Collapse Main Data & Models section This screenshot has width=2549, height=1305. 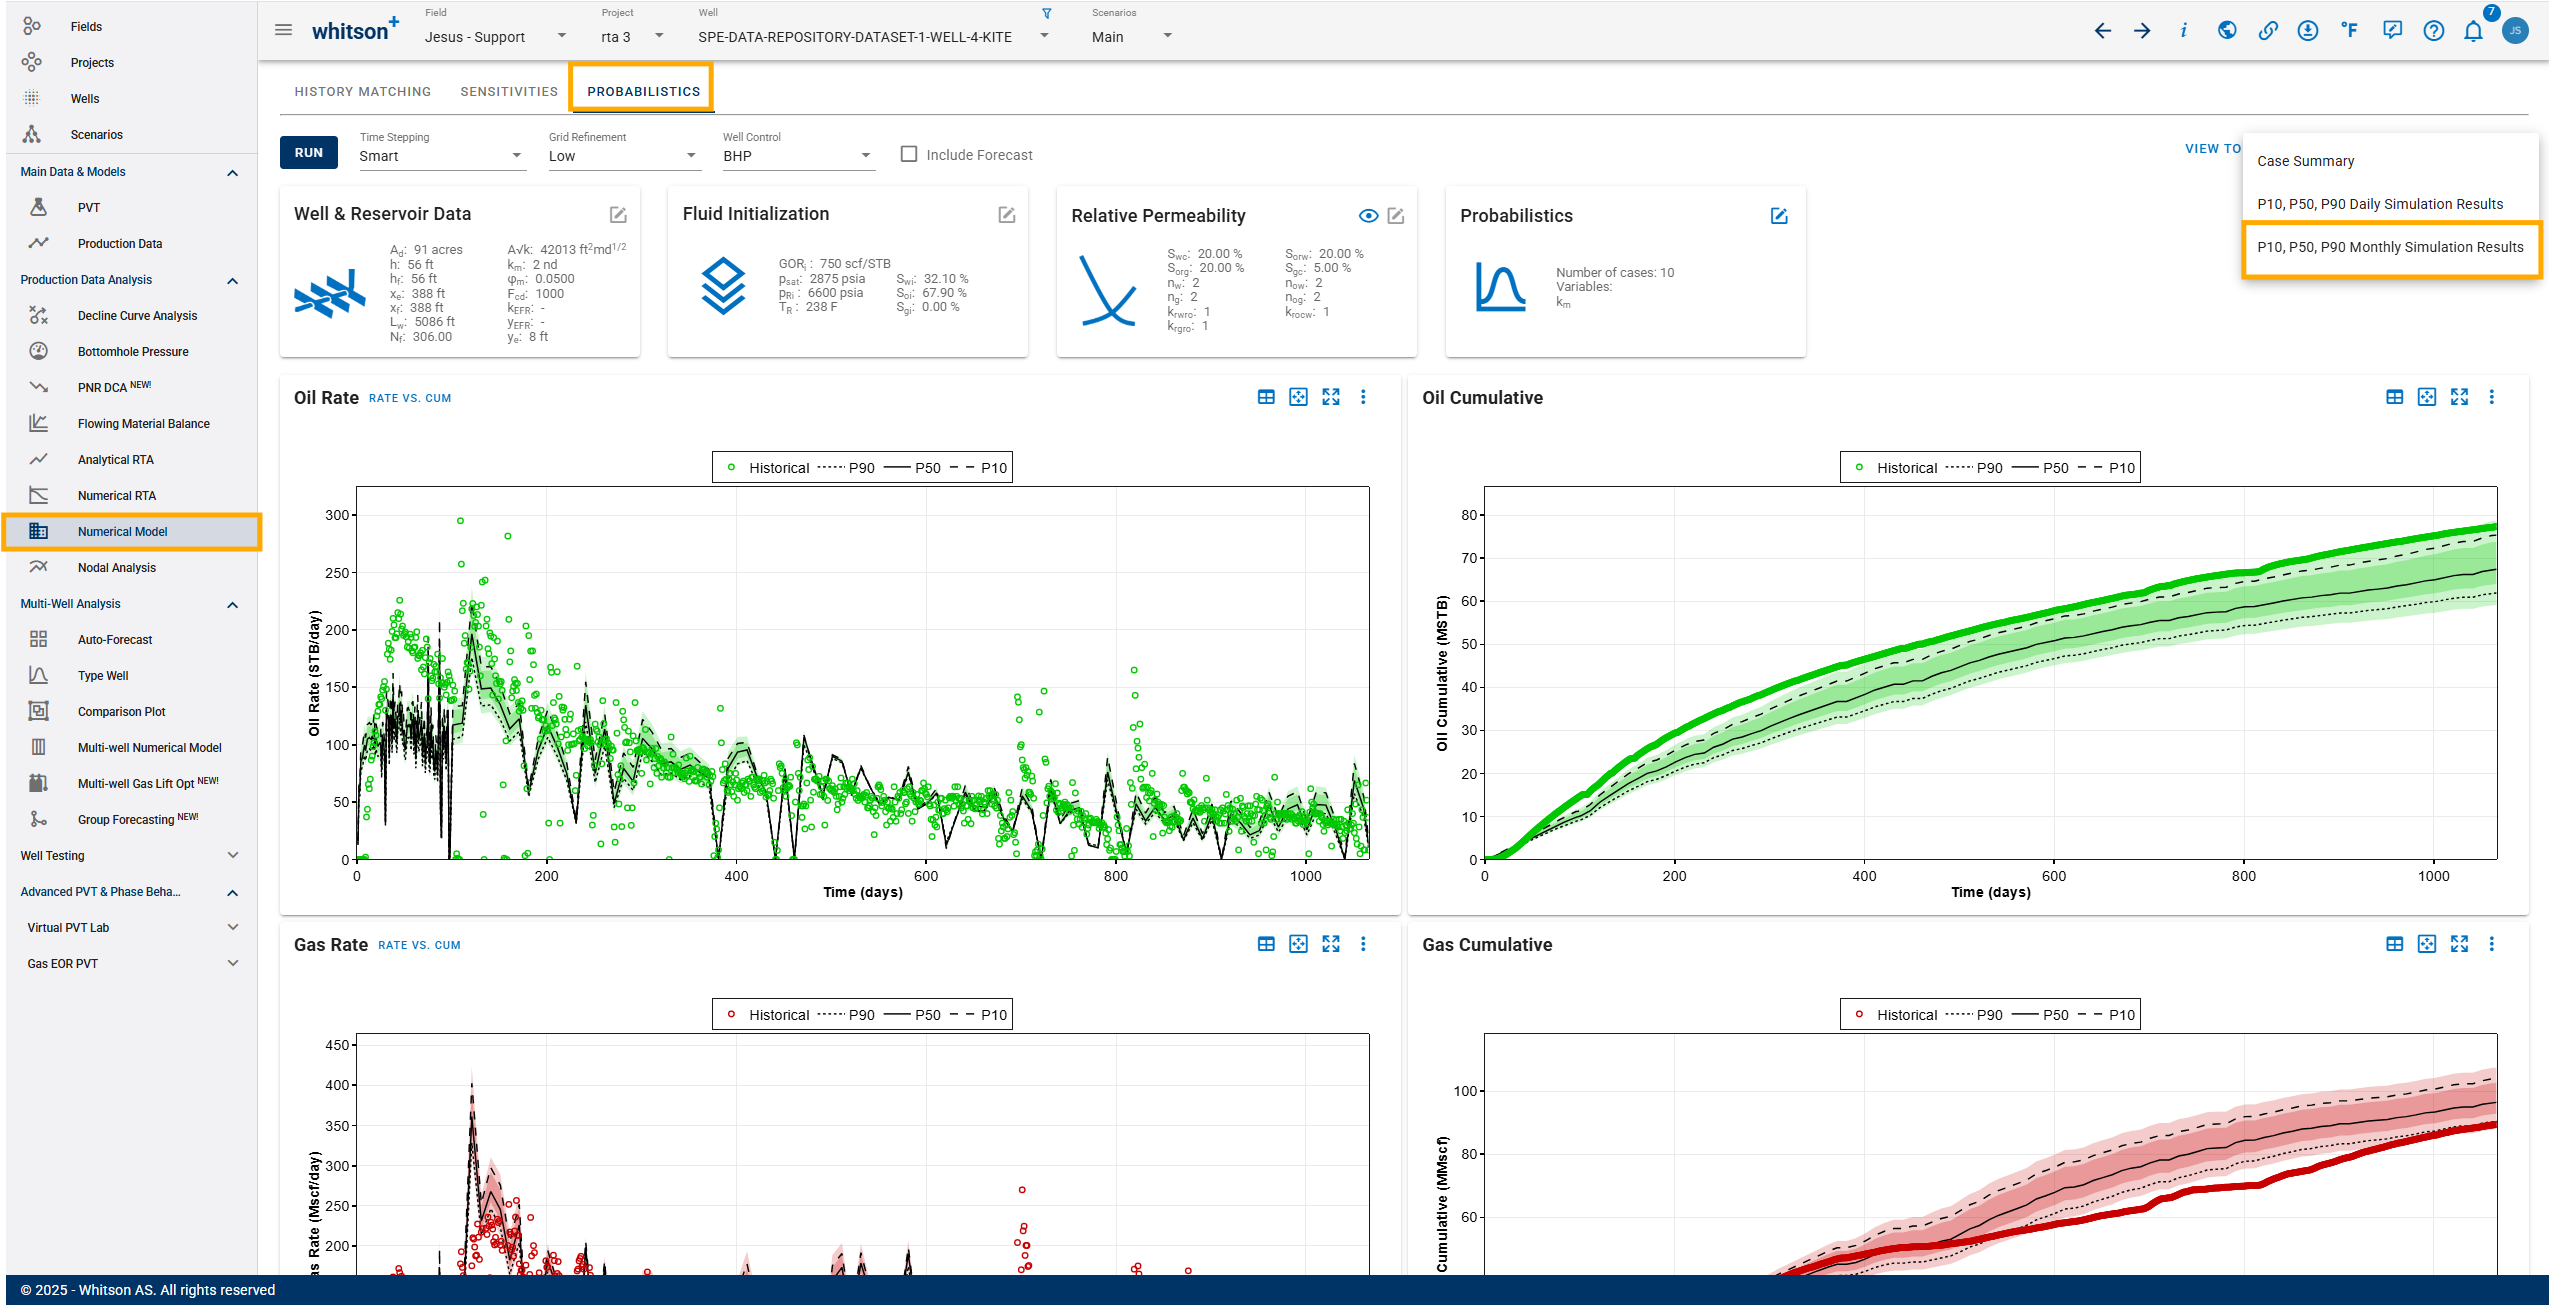coord(232,172)
